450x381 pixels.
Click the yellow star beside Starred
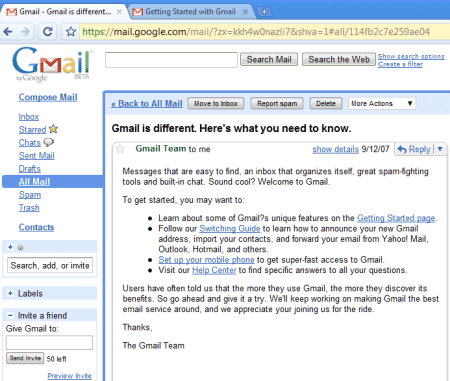point(53,129)
